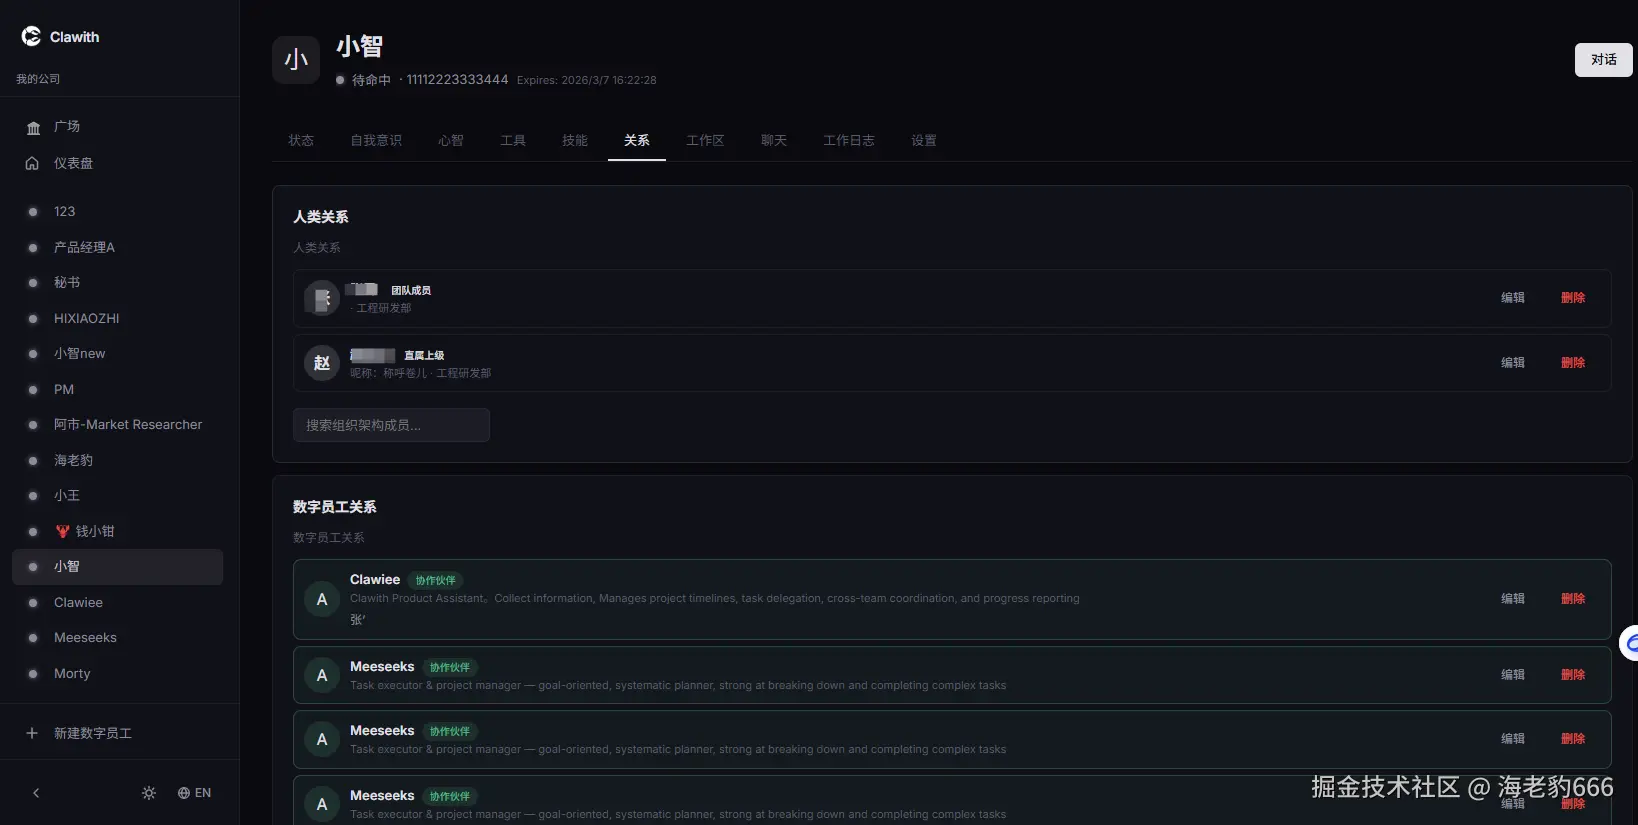Toggle the light theme sun icon
Screen dimensions: 1638x825
tap(149, 793)
